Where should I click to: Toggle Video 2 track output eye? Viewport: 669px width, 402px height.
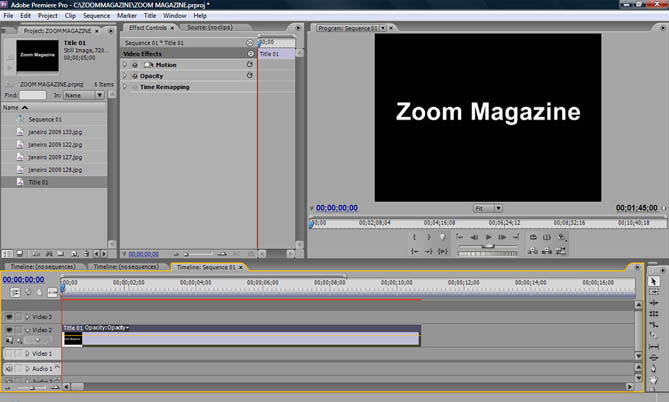[x=9, y=329]
